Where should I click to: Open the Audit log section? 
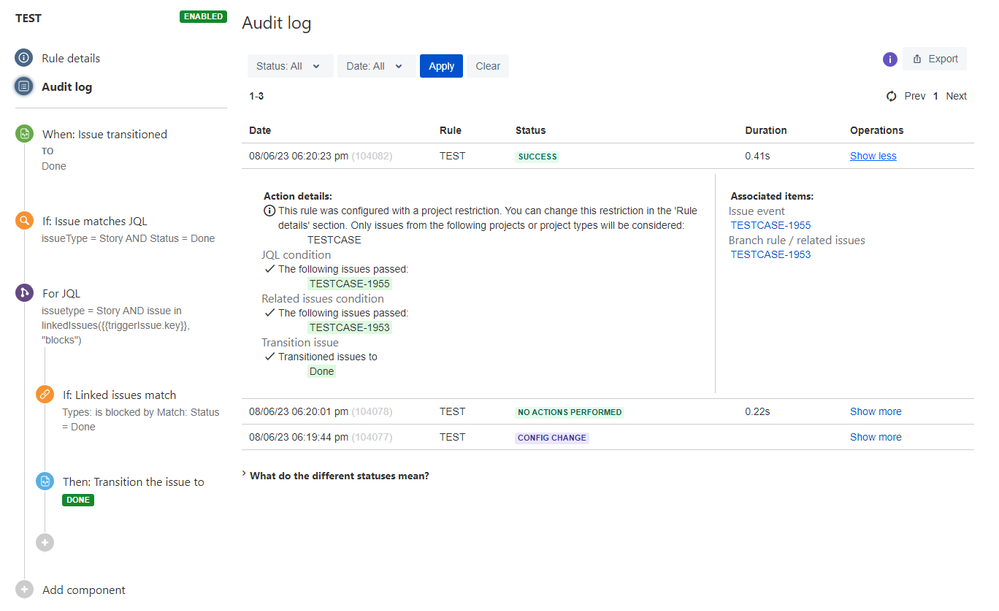click(x=67, y=87)
